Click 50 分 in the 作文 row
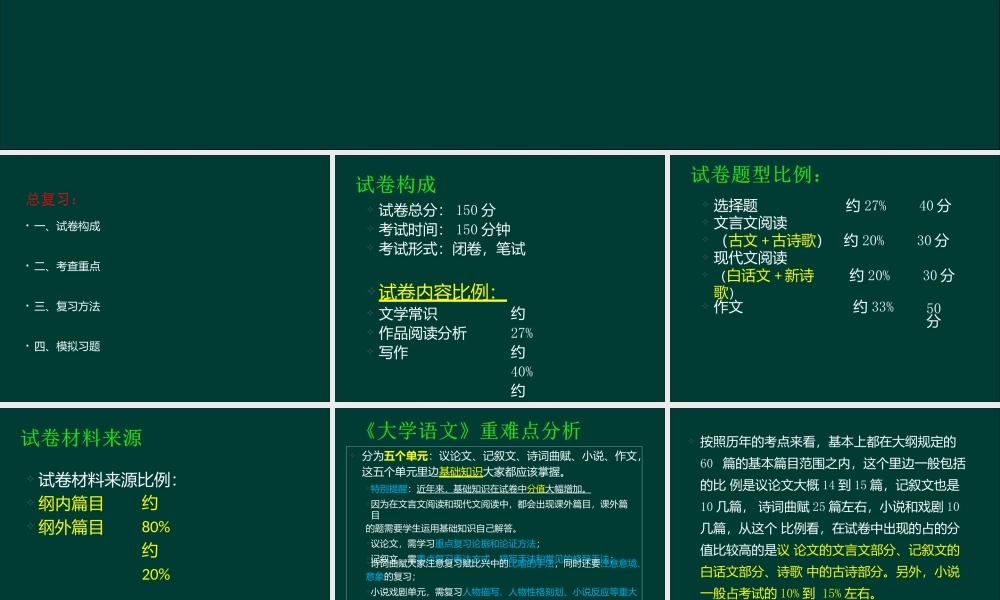Viewport: 1000px width, 600px height. (934, 315)
